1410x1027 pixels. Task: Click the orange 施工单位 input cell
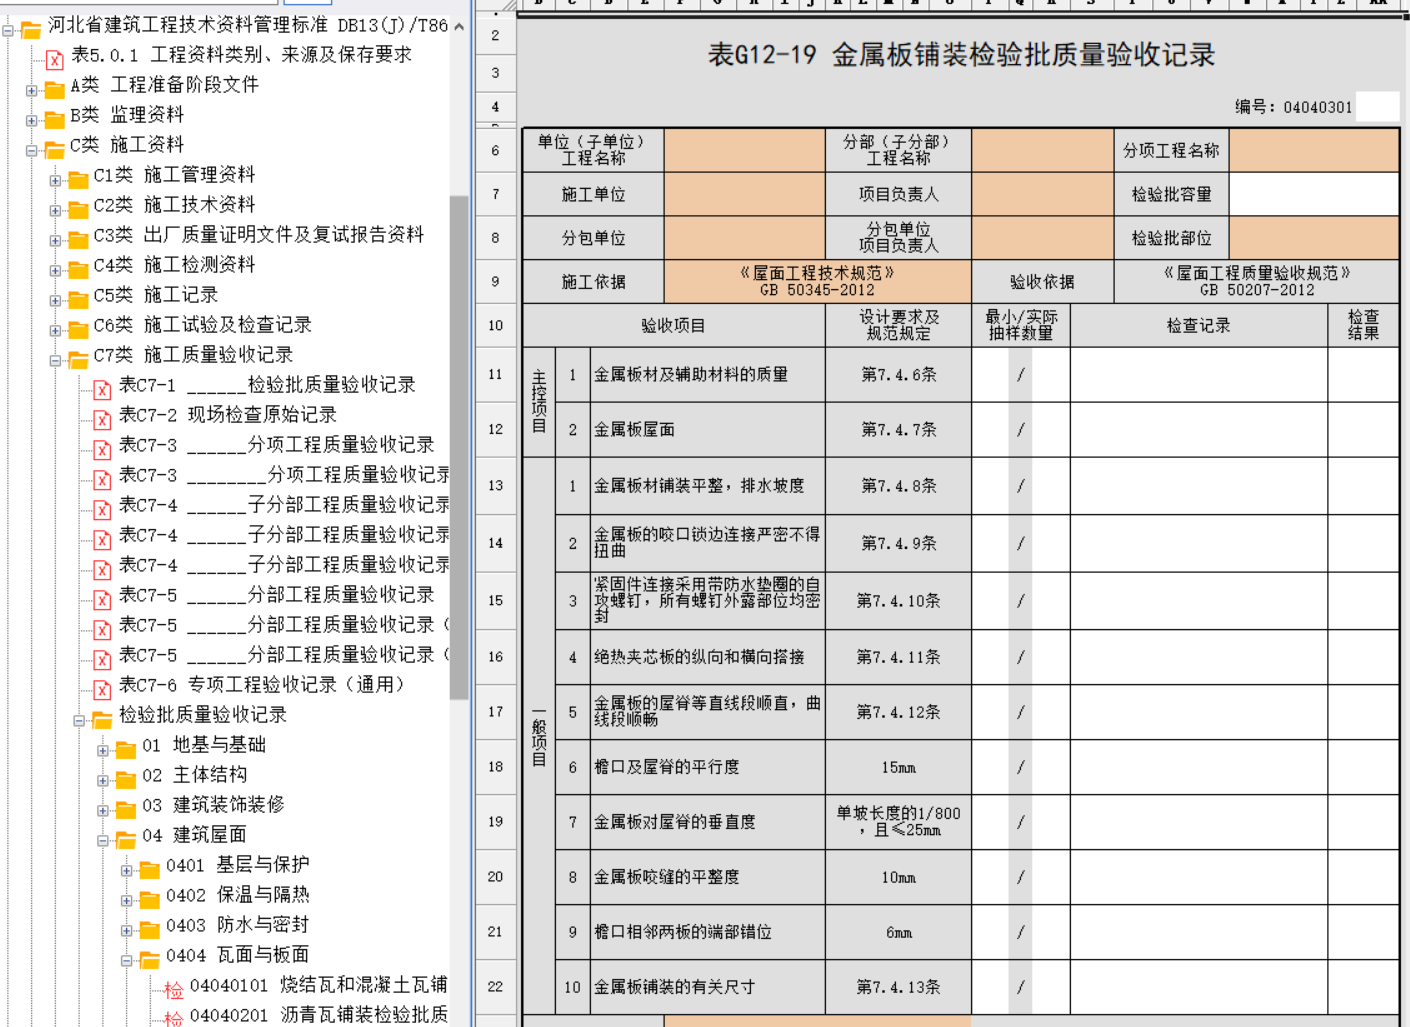pyautogui.click(x=745, y=194)
